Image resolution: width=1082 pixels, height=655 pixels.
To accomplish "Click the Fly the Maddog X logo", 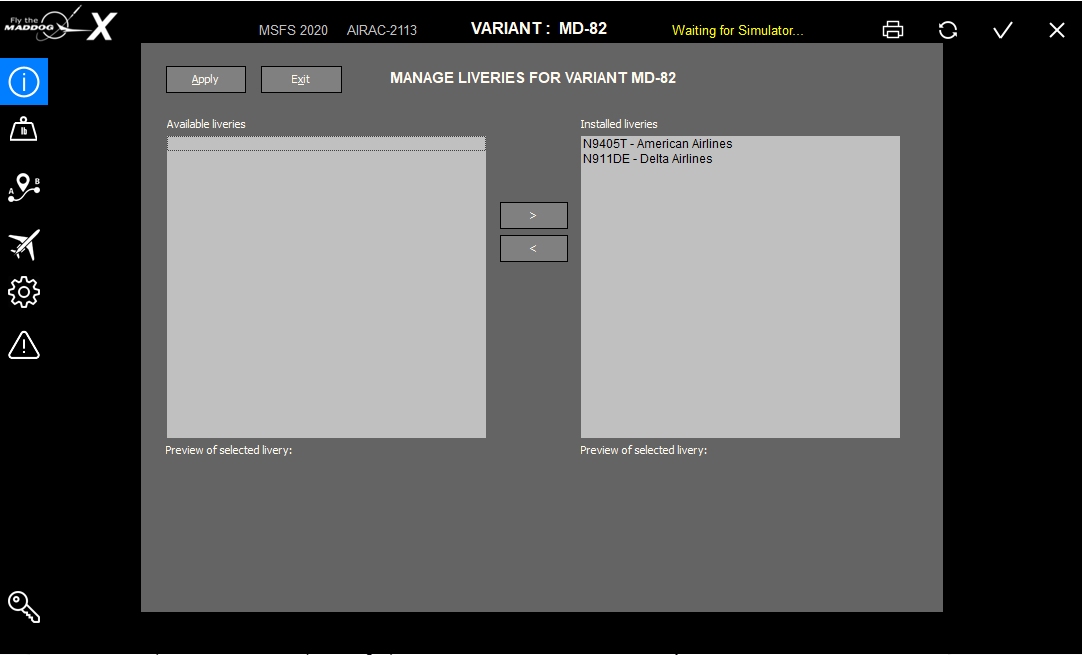I will [x=61, y=24].
